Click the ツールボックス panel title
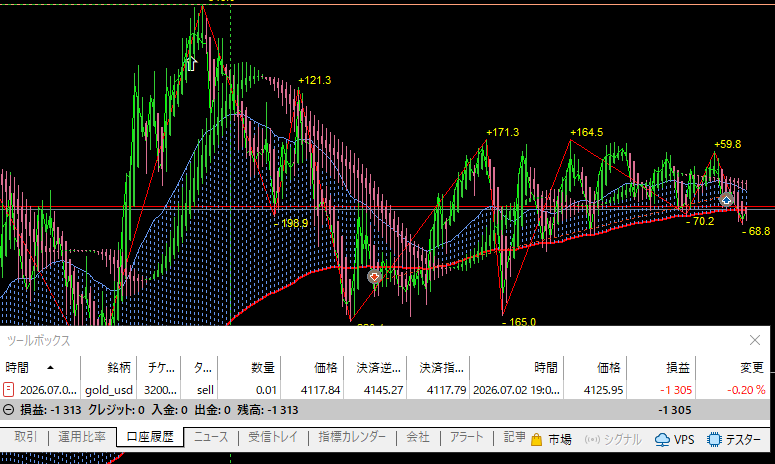This screenshot has height=464, width=775. [38, 340]
